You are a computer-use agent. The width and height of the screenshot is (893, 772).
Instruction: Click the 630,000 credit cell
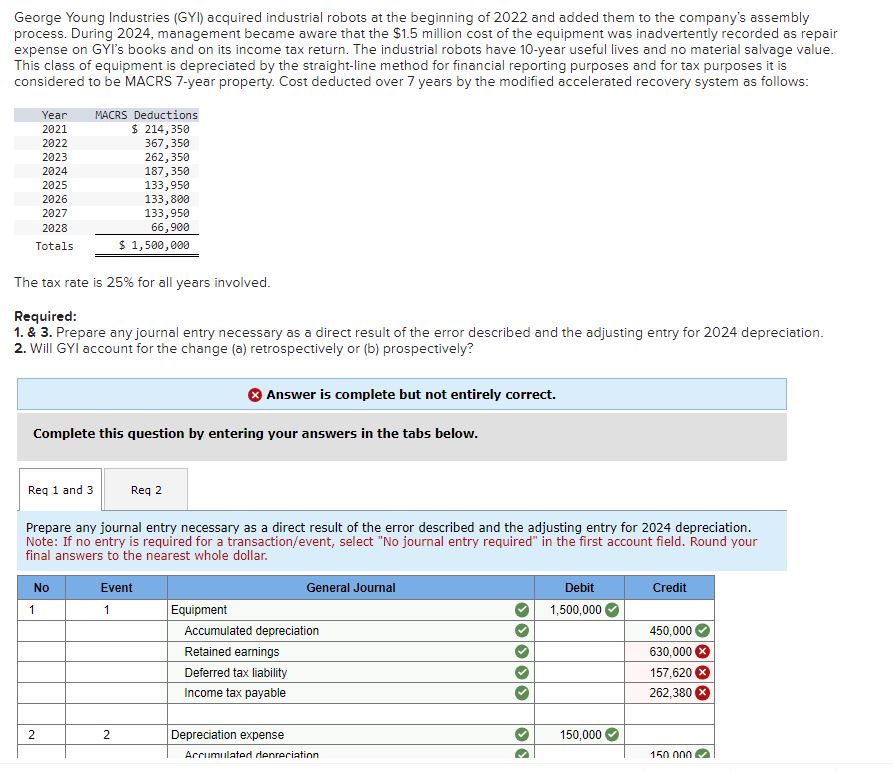(x=670, y=651)
